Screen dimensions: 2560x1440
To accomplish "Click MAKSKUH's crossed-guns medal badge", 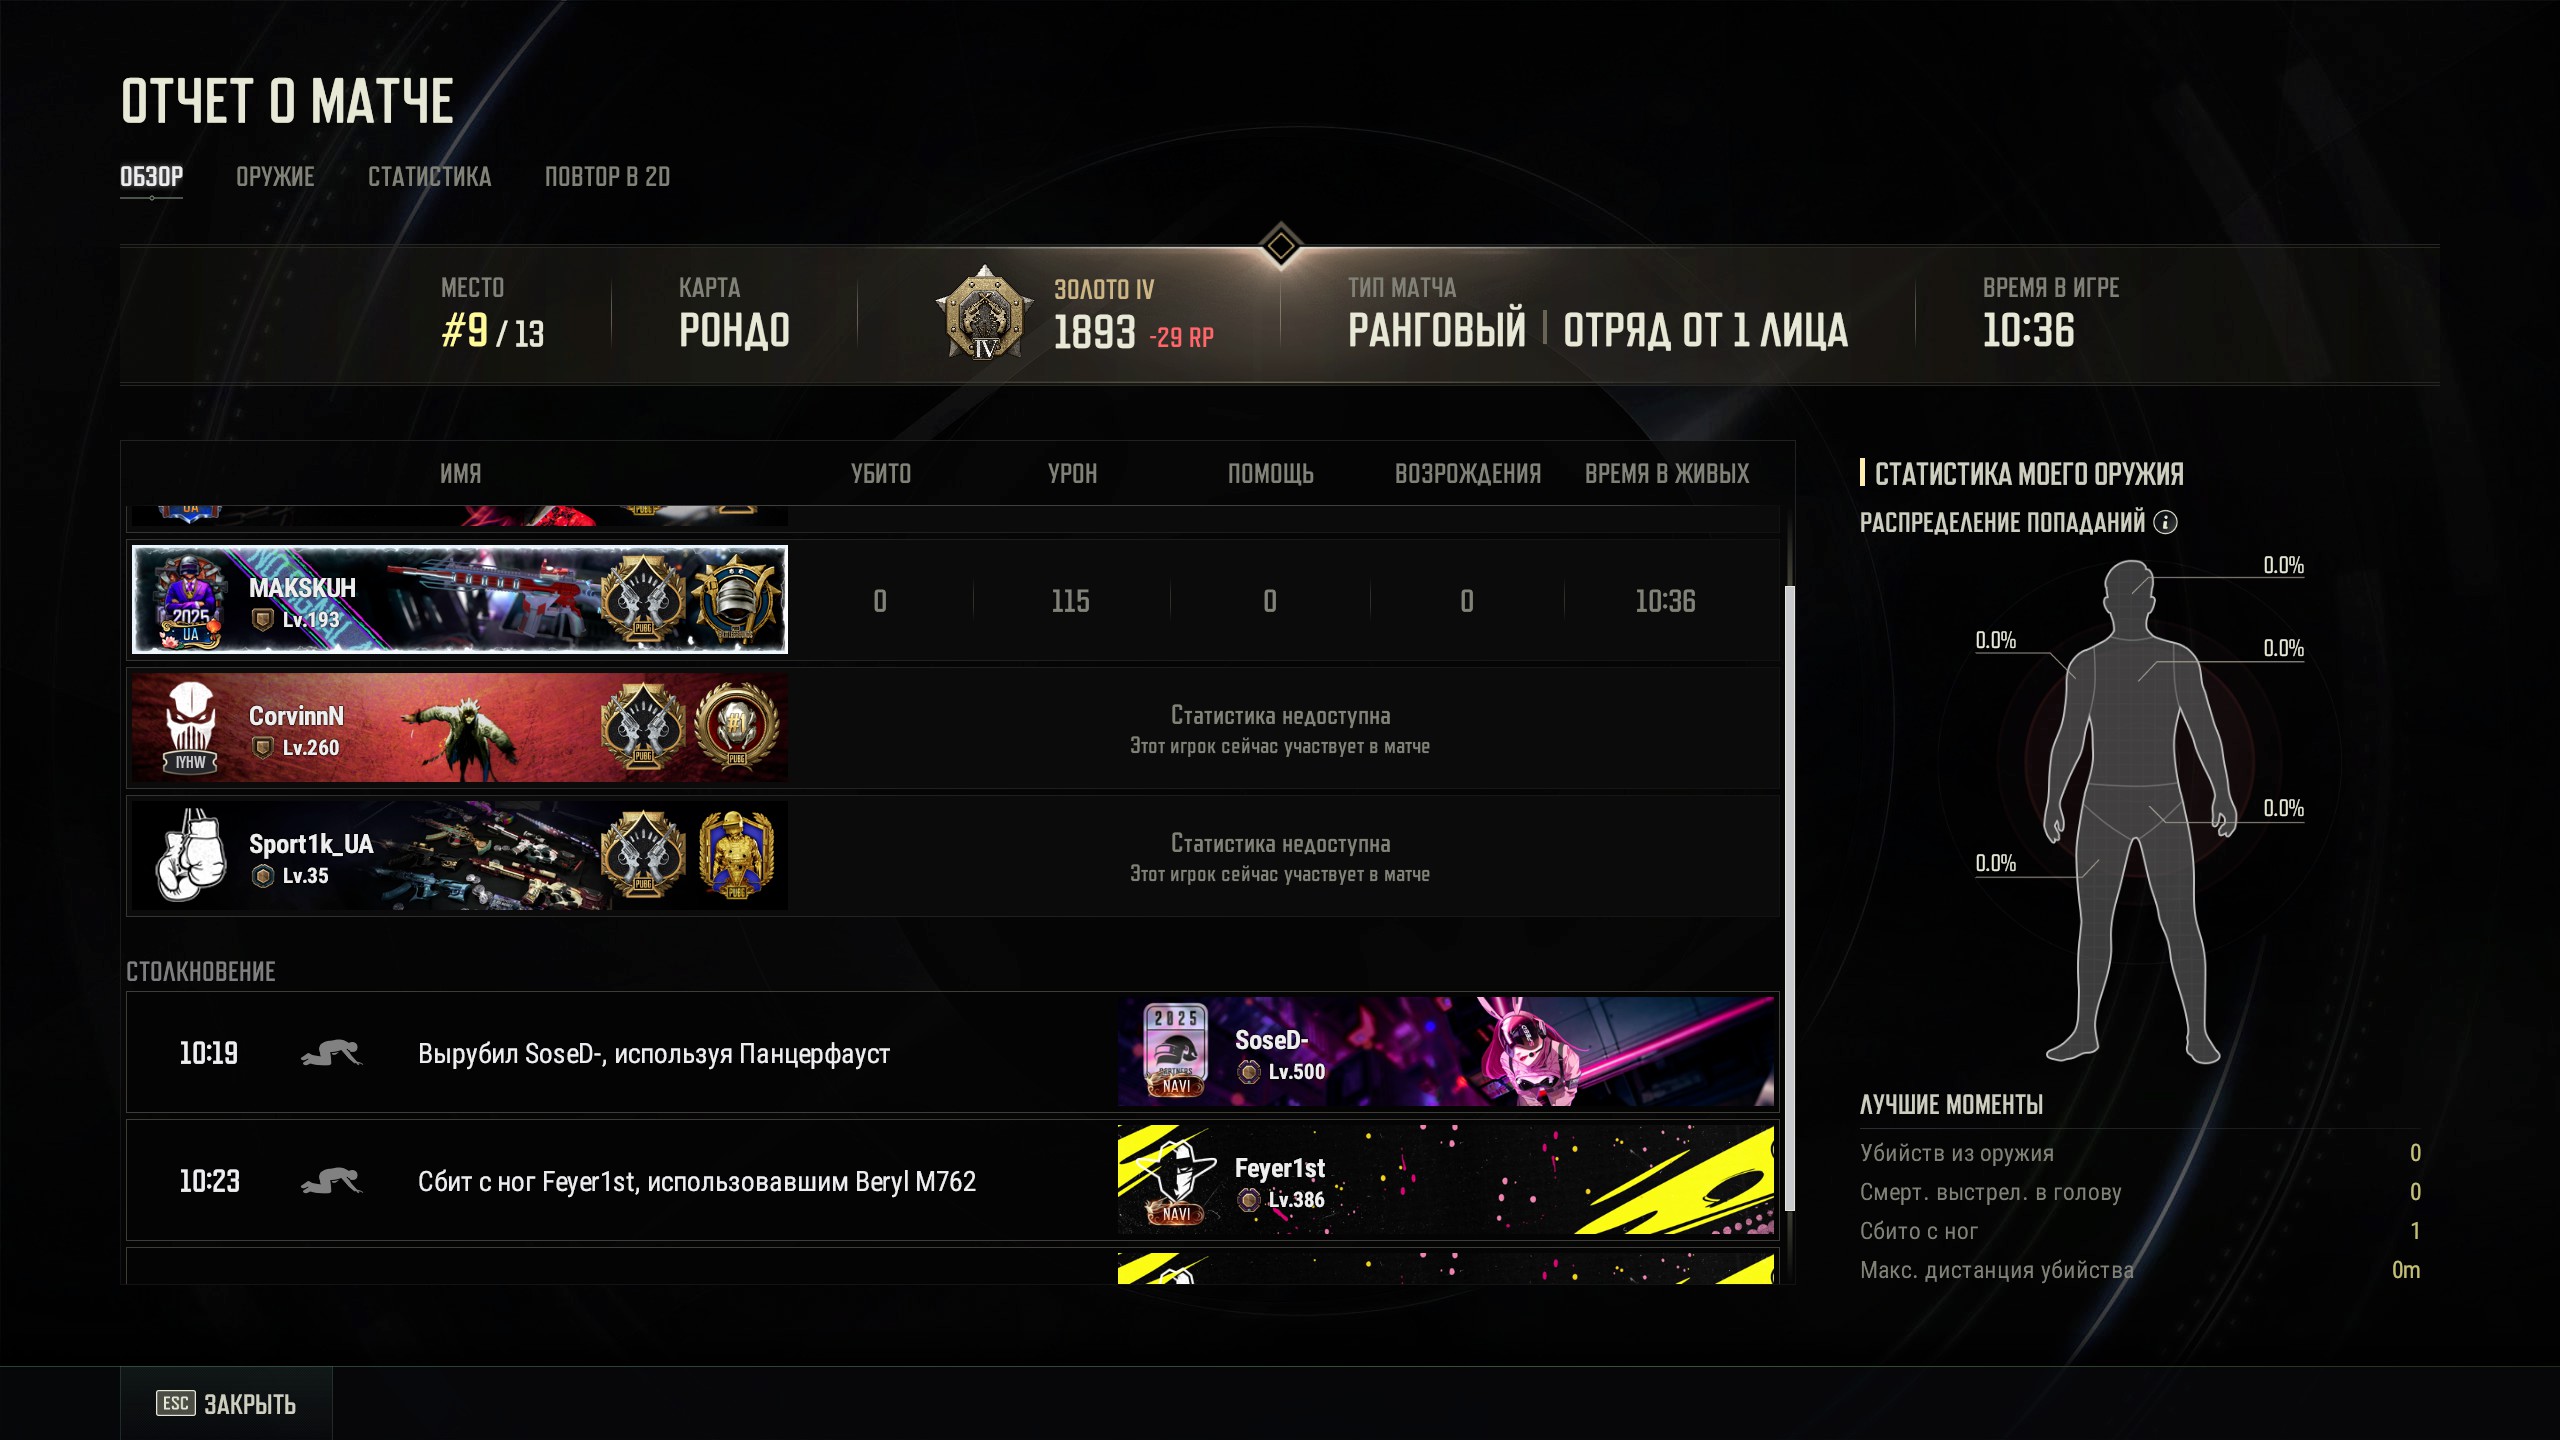I will pyautogui.click(x=643, y=600).
